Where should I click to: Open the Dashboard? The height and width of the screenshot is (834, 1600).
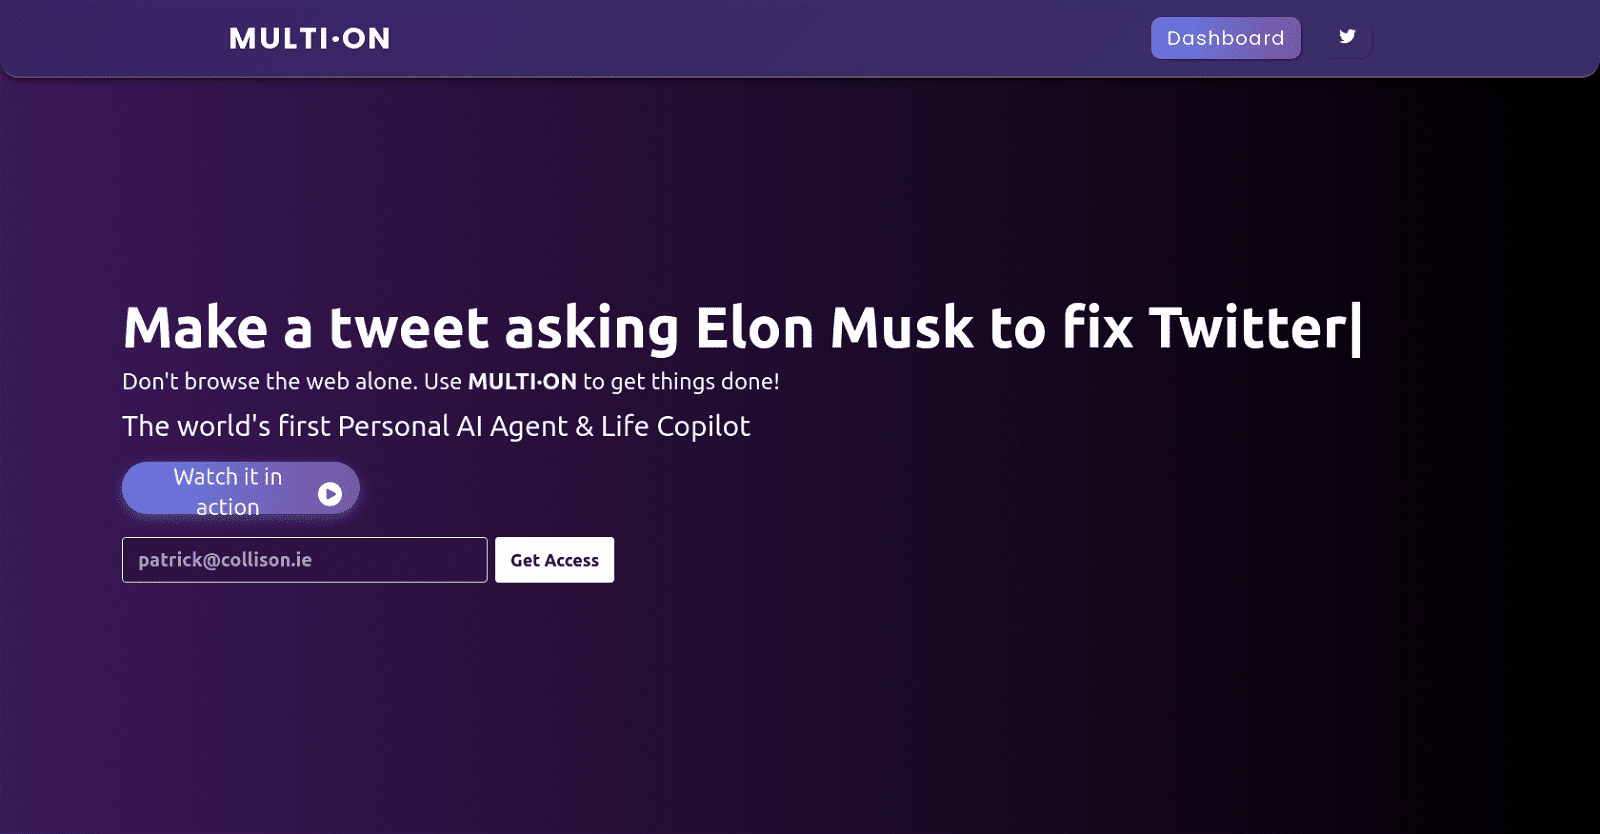pos(1225,38)
